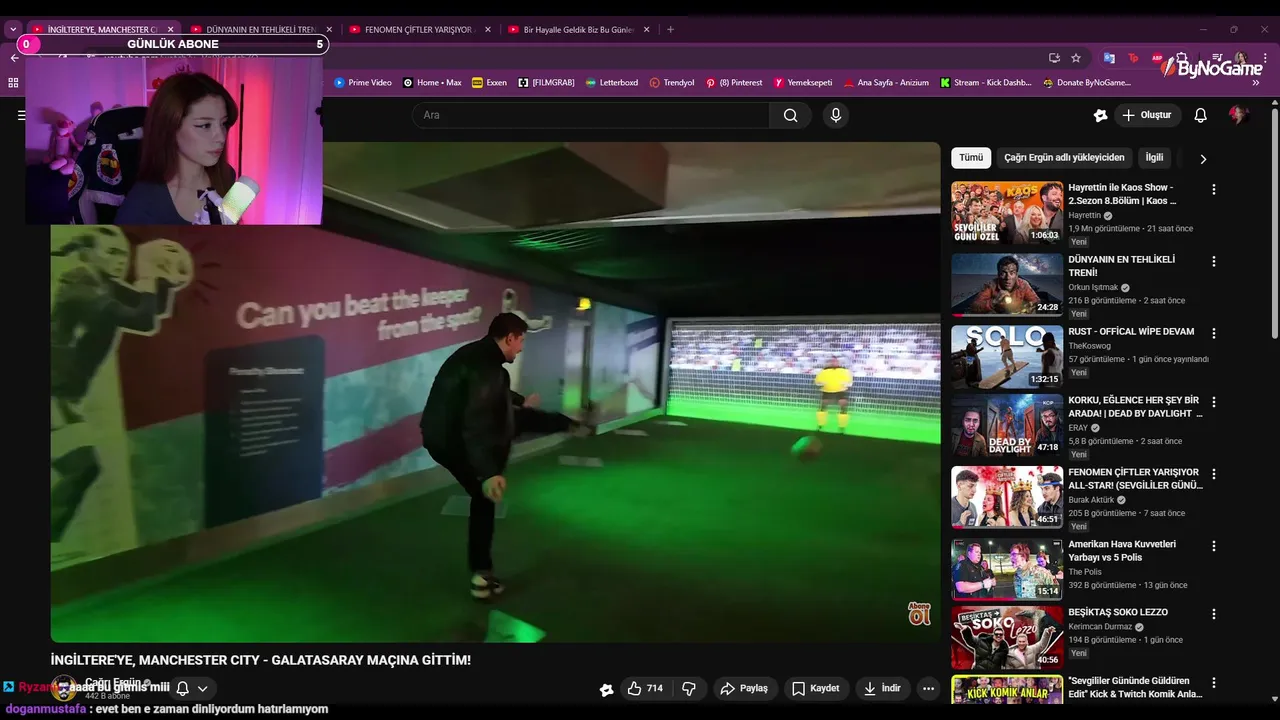Open options for FENOMEN ÇİFTLER YARIŞIYOR video
The height and width of the screenshot is (720, 1280).
pyautogui.click(x=1214, y=474)
